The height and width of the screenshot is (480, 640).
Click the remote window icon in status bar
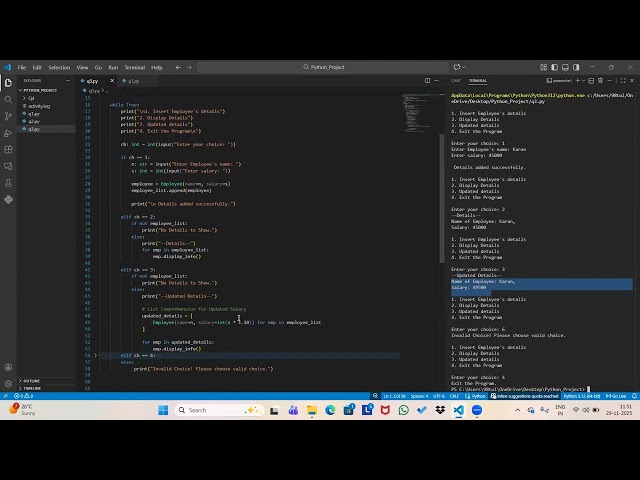(5, 396)
